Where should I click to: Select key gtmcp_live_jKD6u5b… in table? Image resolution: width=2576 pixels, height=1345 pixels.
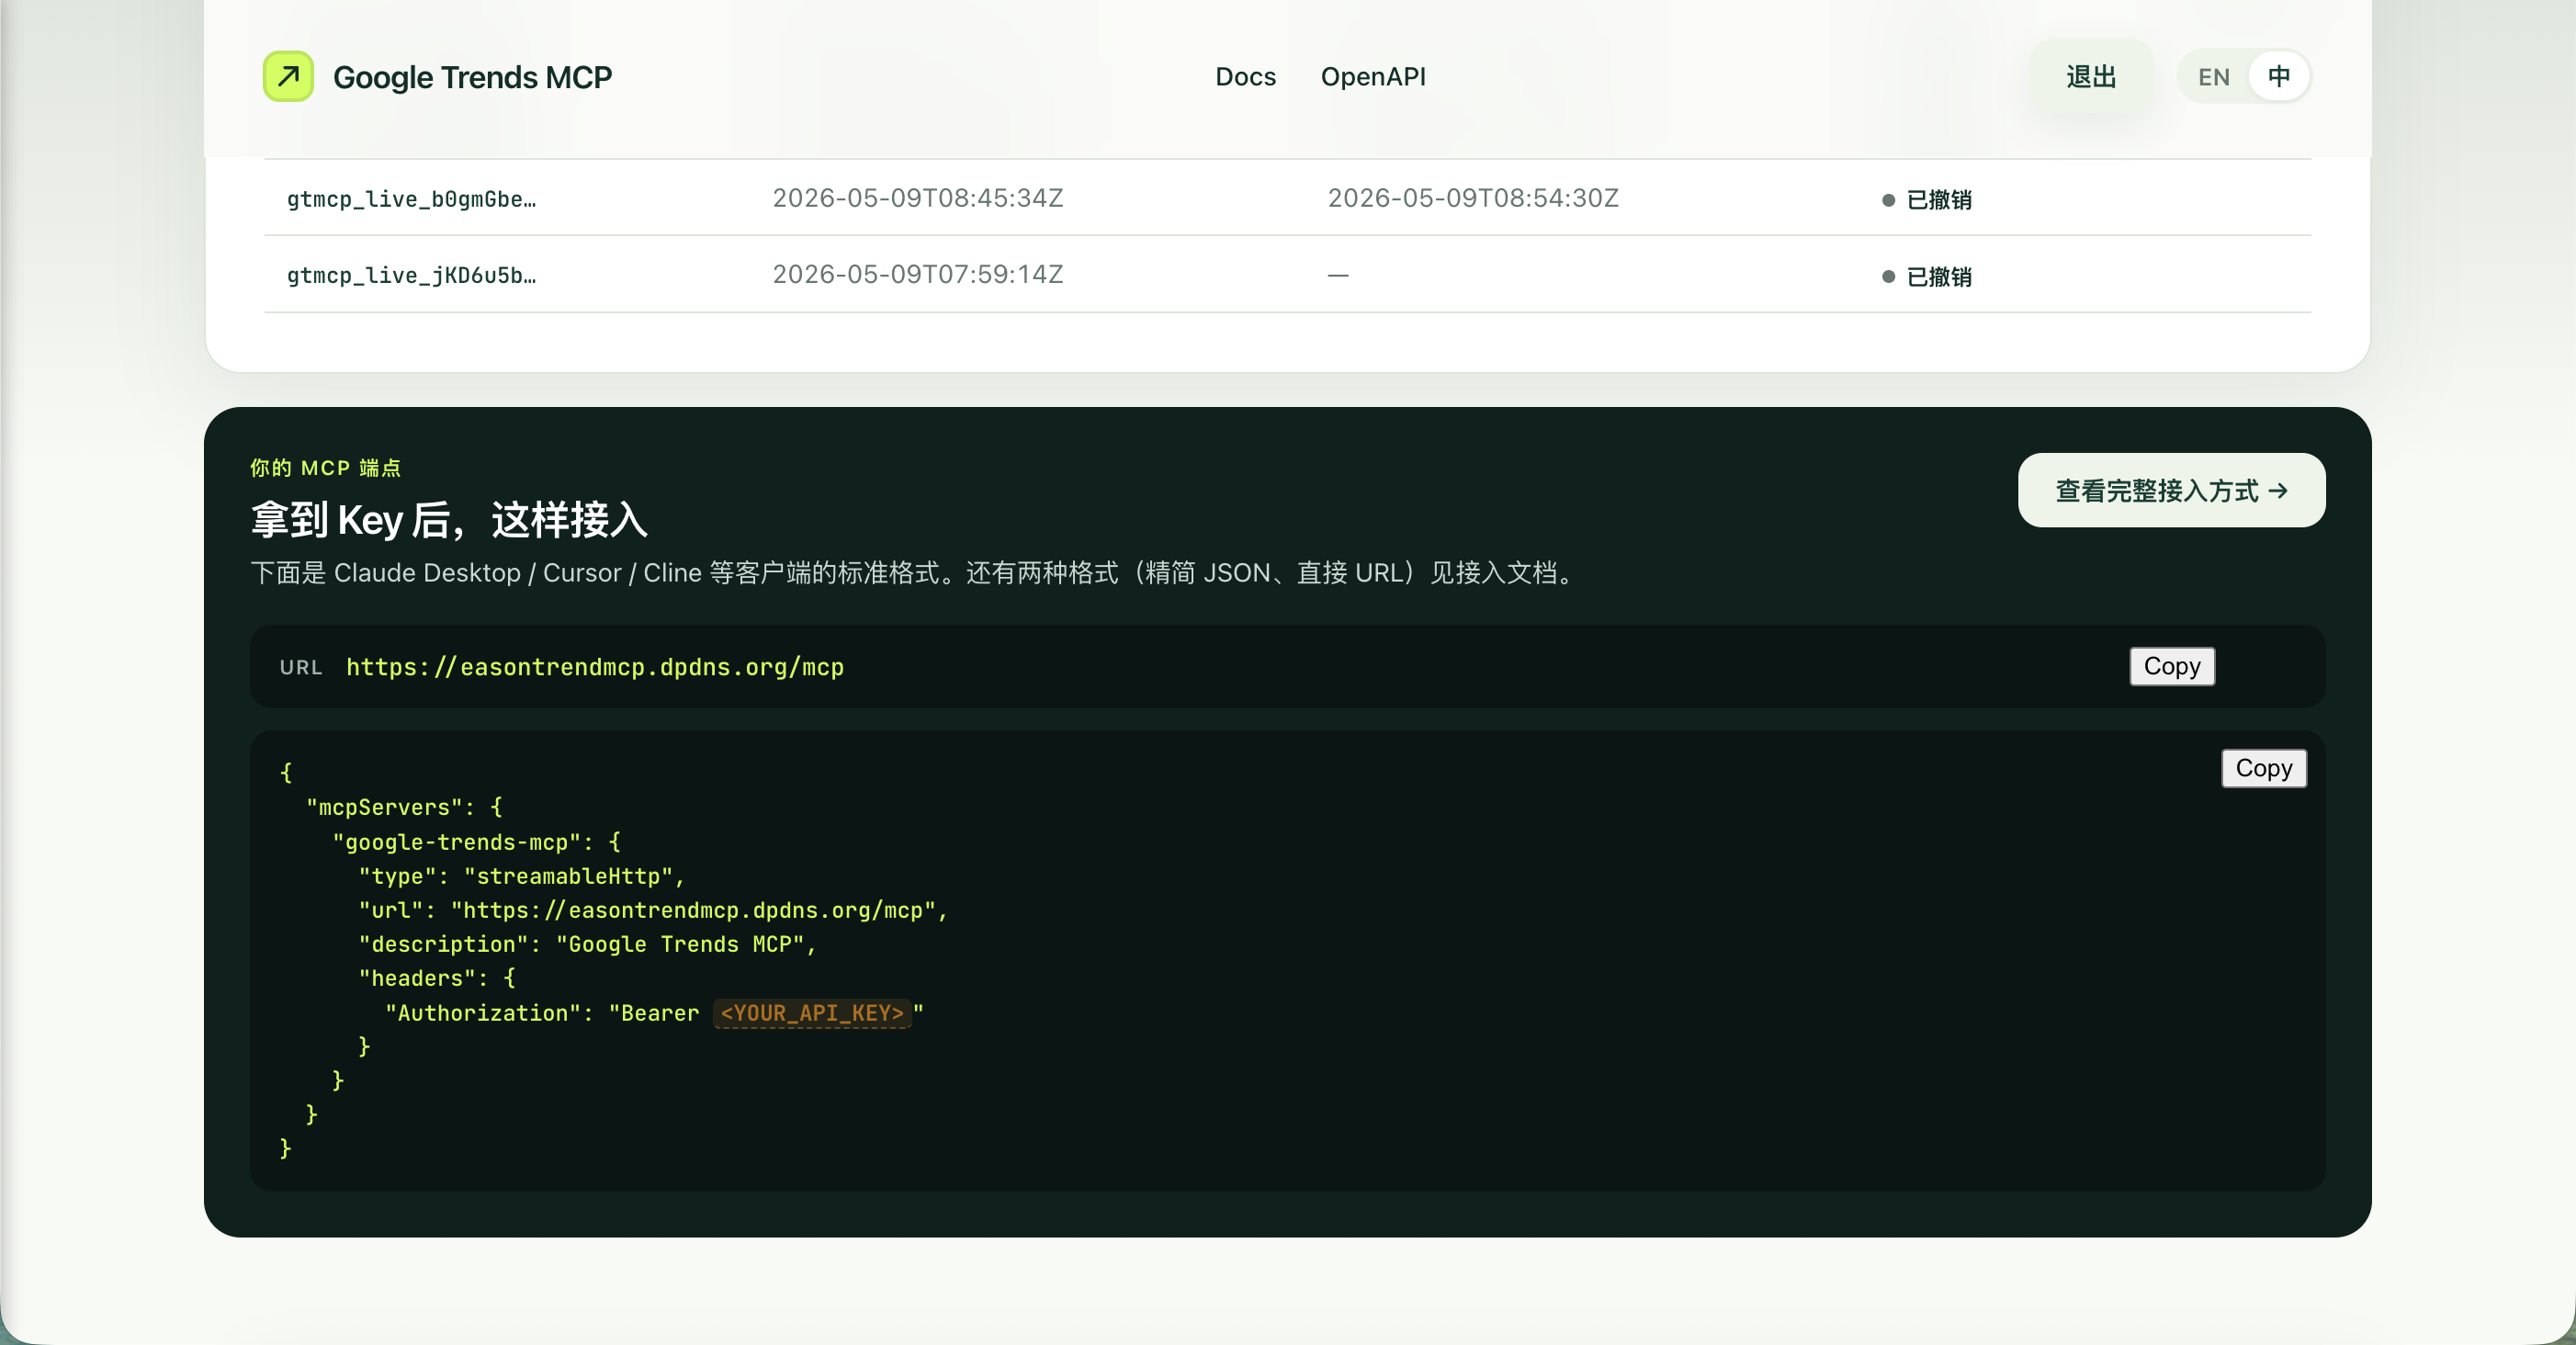[x=411, y=275]
